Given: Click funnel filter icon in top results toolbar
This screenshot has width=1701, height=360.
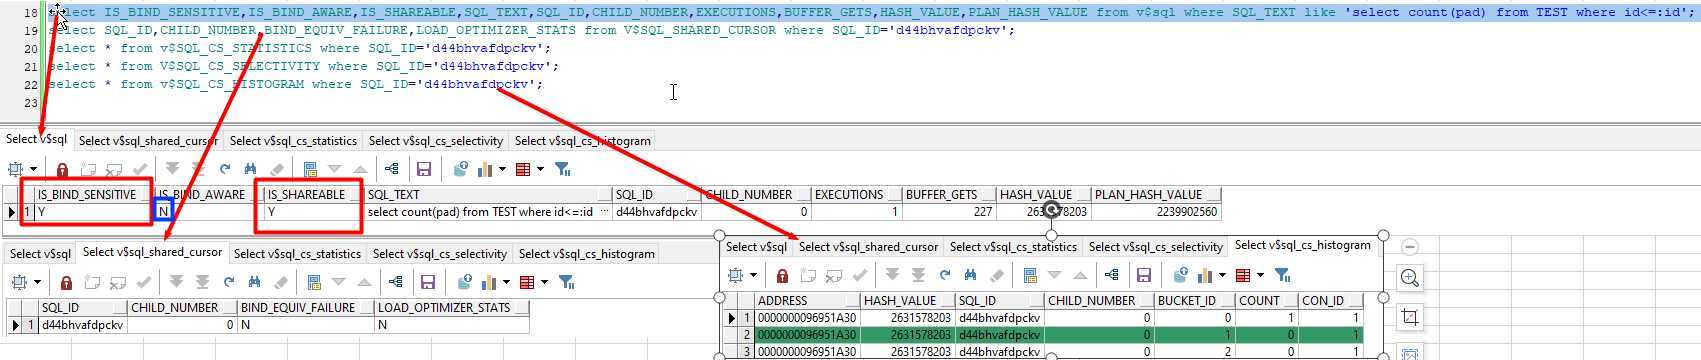Looking at the screenshot, I should point(563,169).
